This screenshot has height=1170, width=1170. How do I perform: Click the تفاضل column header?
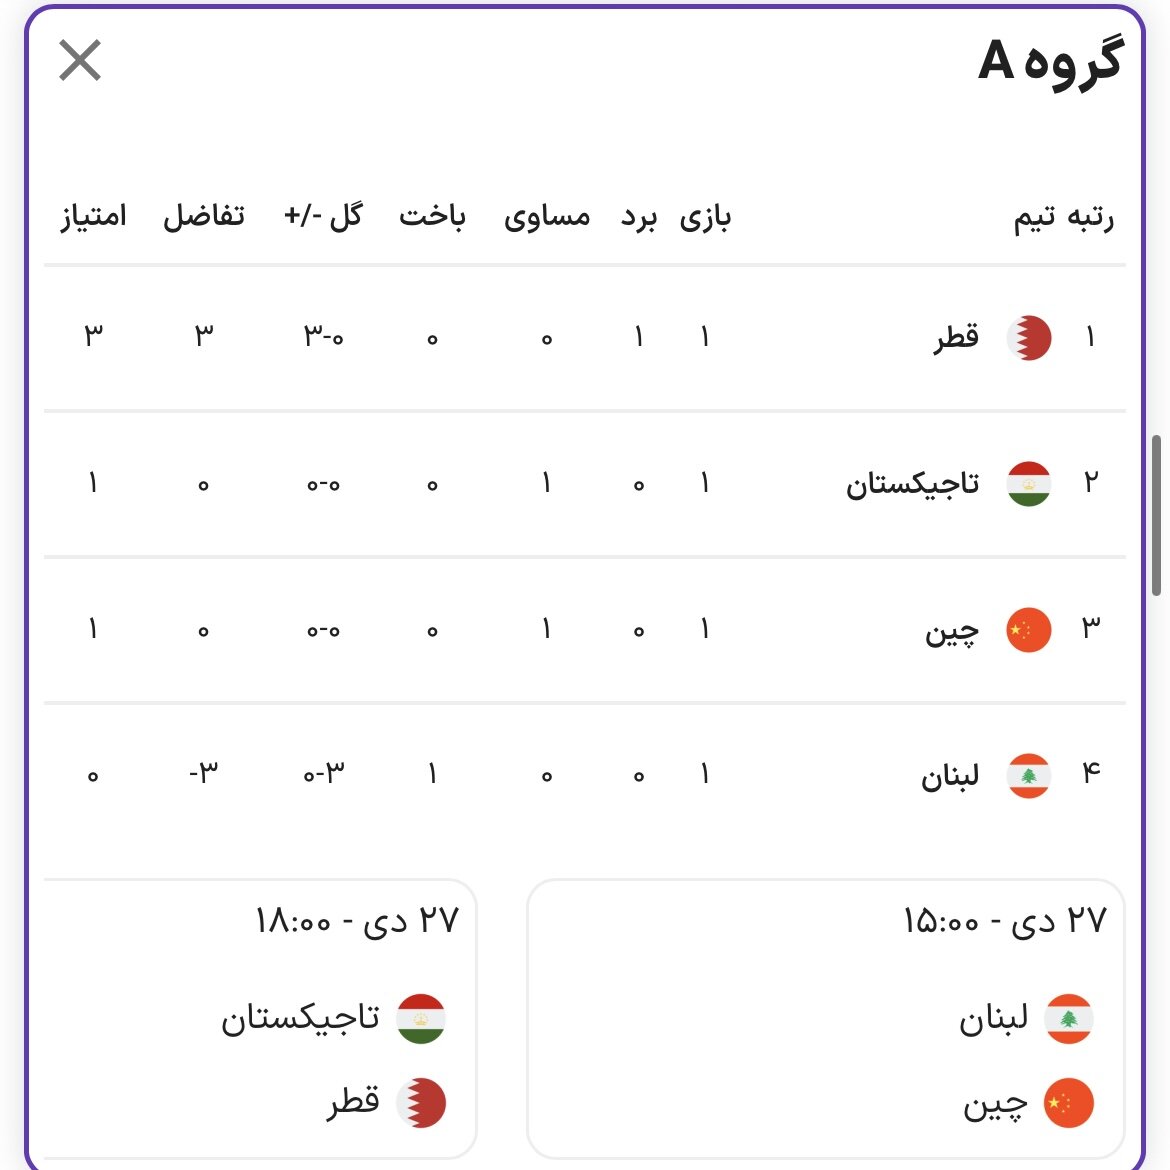(204, 215)
